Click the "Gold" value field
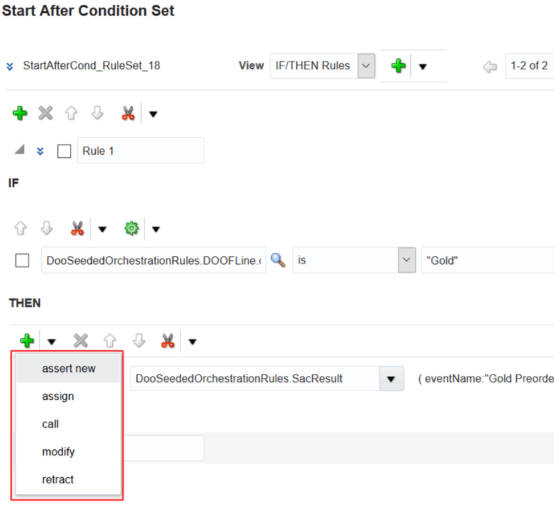 (x=488, y=260)
